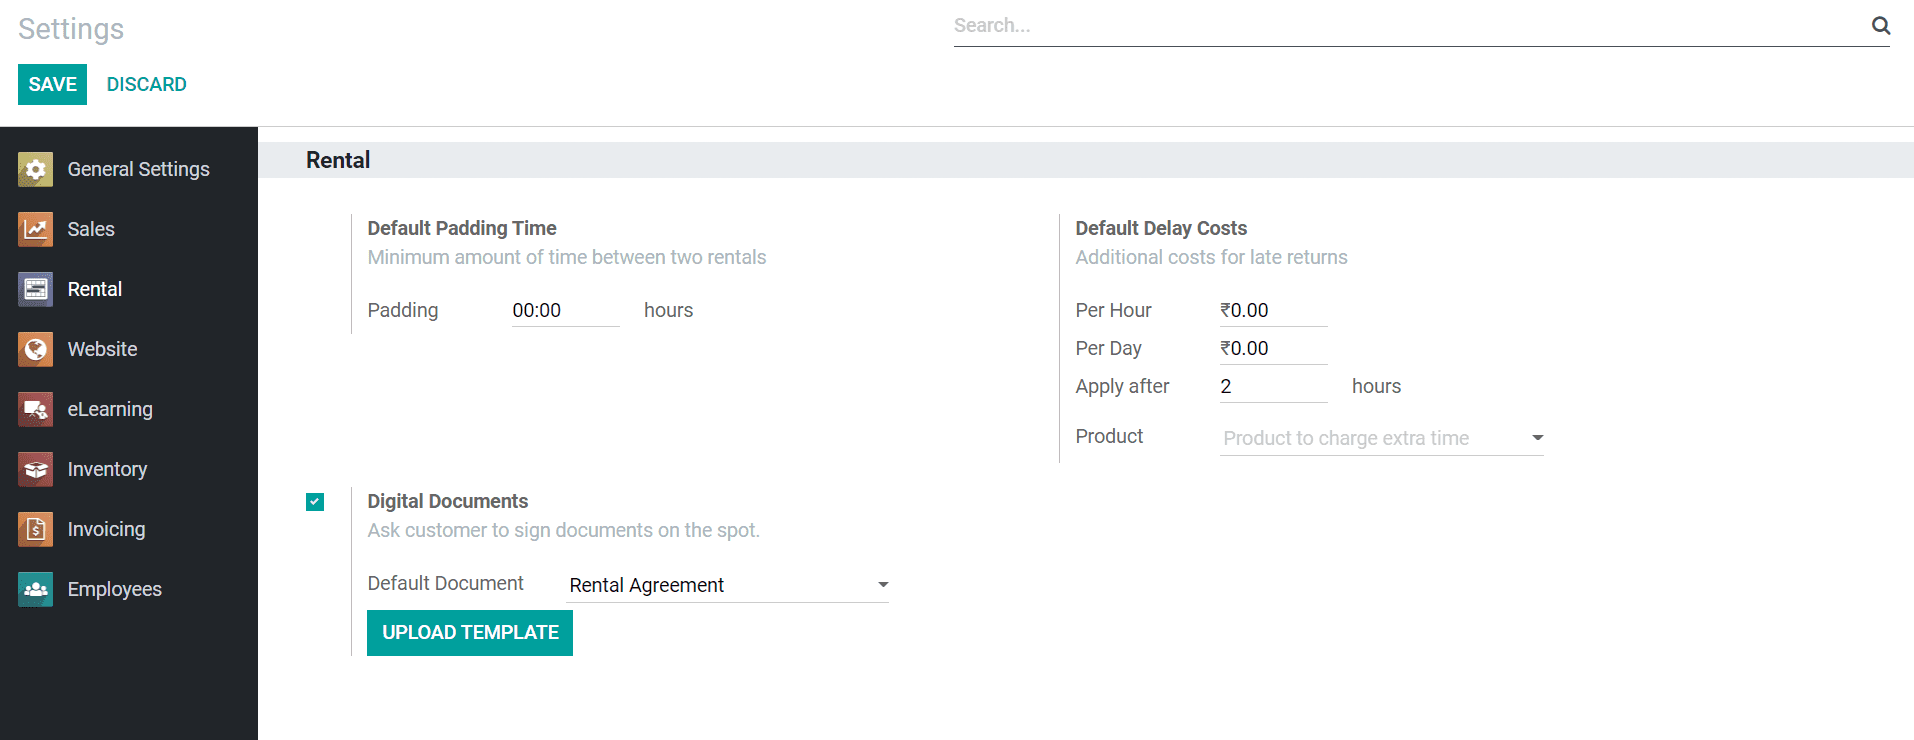
Task: Click the Padding hours input field
Action: (x=565, y=311)
